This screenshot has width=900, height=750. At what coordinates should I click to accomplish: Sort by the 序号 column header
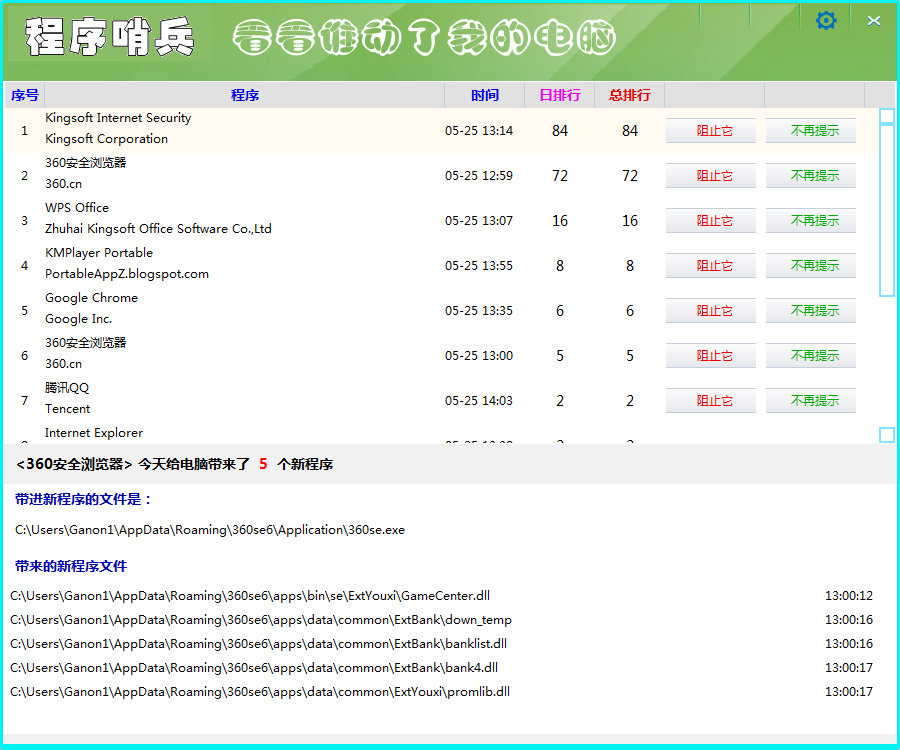pyautogui.click(x=25, y=95)
